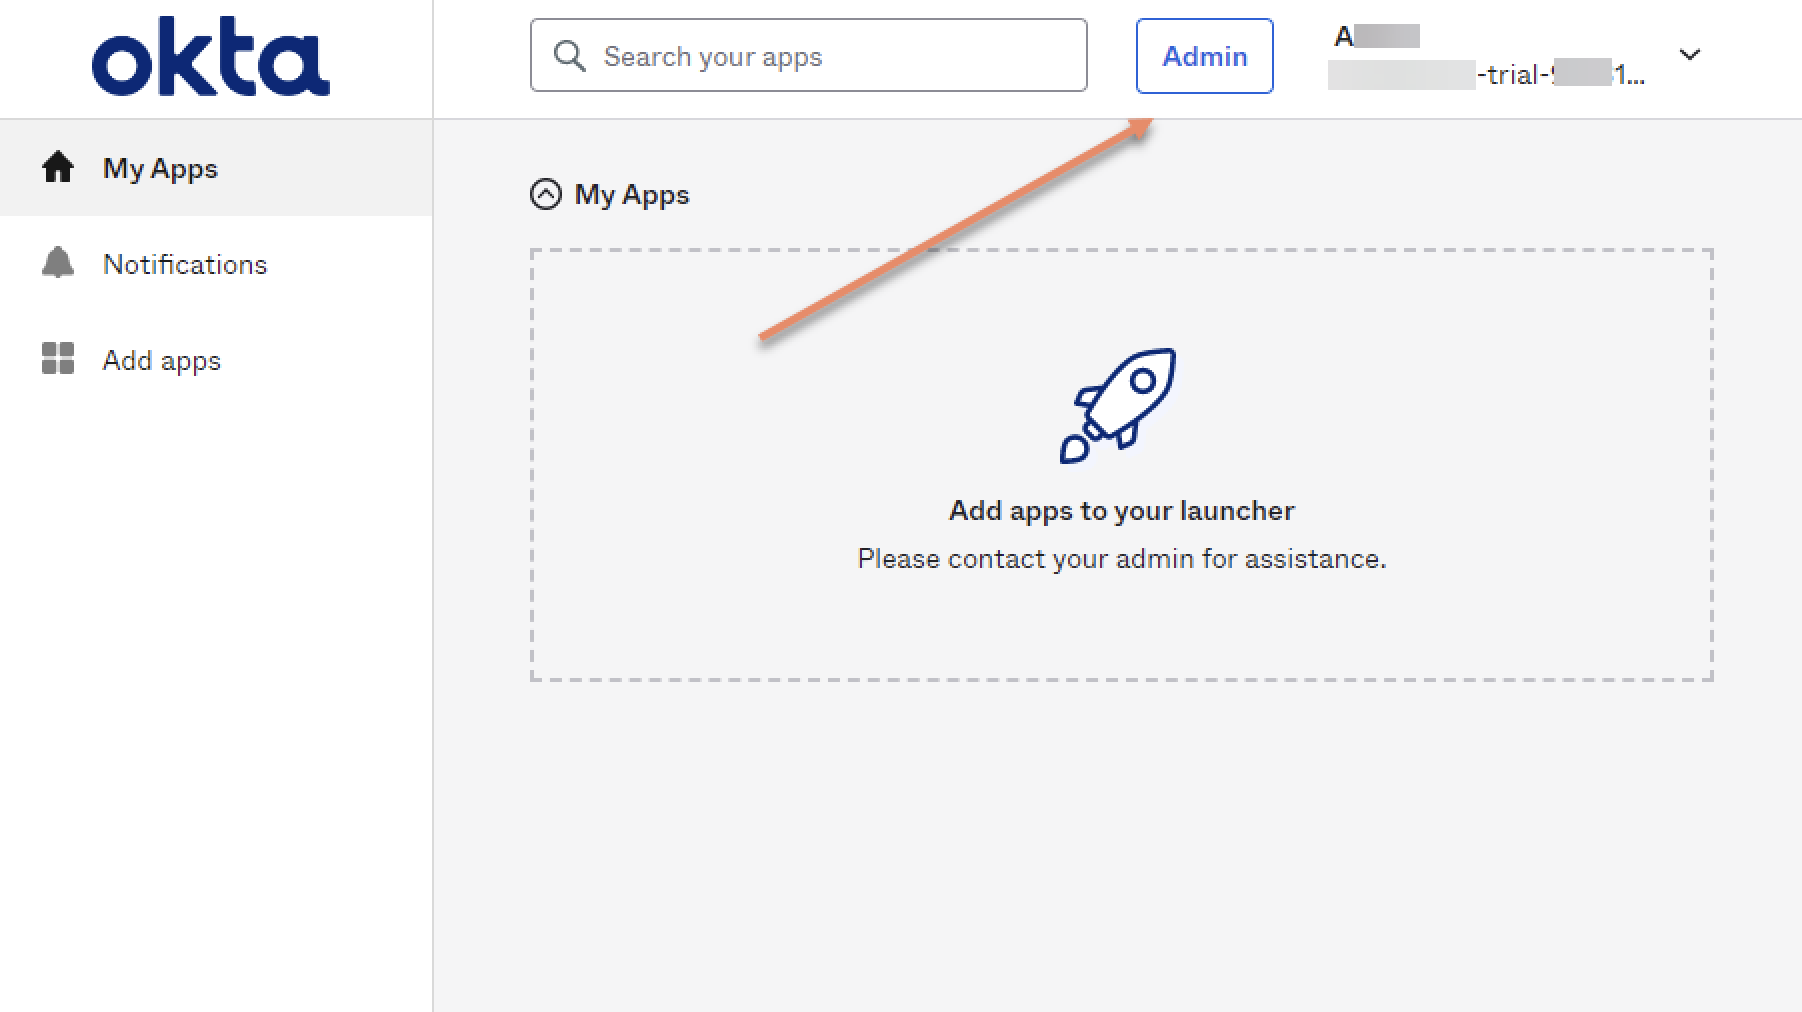Image resolution: width=1802 pixels, height=1012 pixels.
Task: Select My Apps in the sidebar
Action: coord(160,168)
